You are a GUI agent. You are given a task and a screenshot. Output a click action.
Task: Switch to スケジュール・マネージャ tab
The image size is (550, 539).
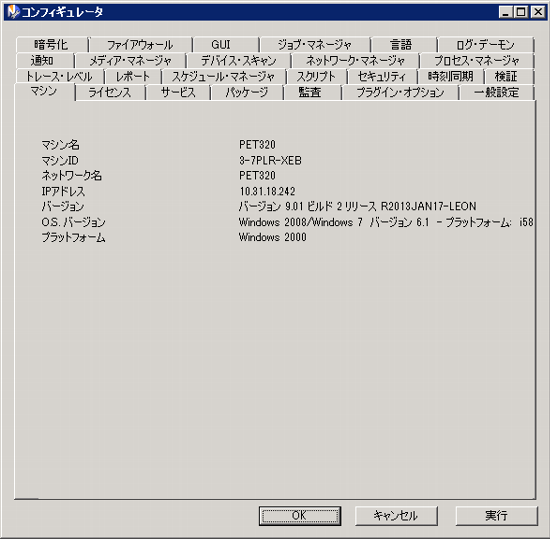pyautogui.click(x=224, y=76)
